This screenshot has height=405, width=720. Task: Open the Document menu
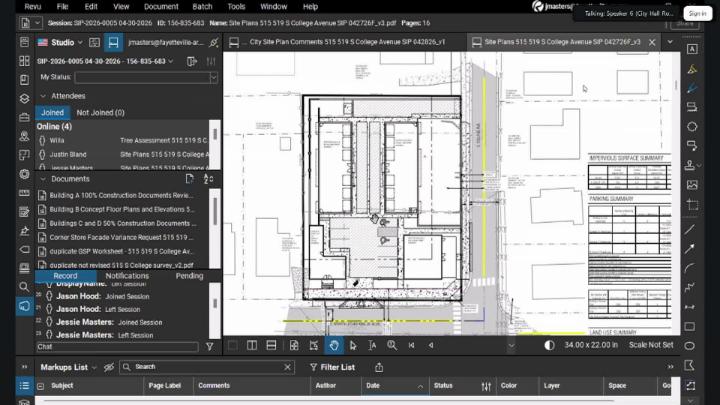(x=161, y=6)
